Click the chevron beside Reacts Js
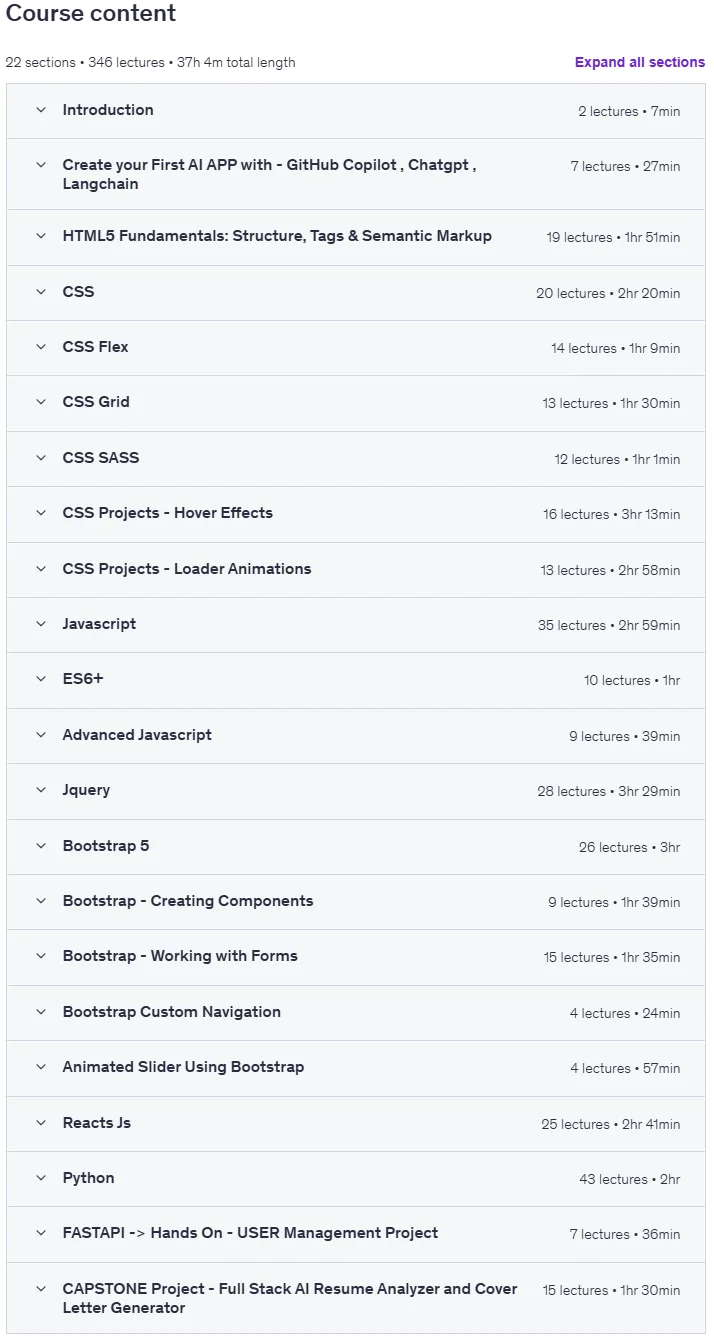This screenshot has height=1341, width=714. pyautogui.click(x=41, y=1123)
